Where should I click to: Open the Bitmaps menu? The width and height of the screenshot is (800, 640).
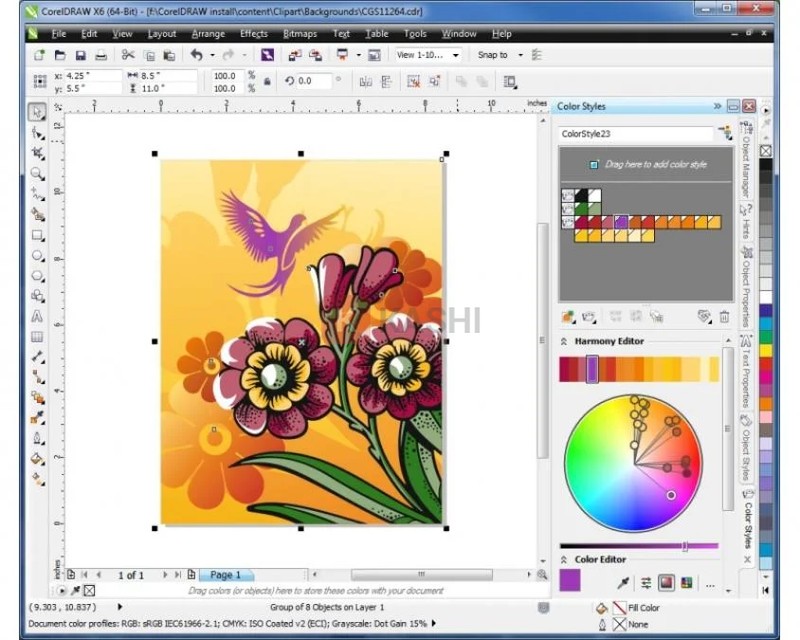point(299,33)
